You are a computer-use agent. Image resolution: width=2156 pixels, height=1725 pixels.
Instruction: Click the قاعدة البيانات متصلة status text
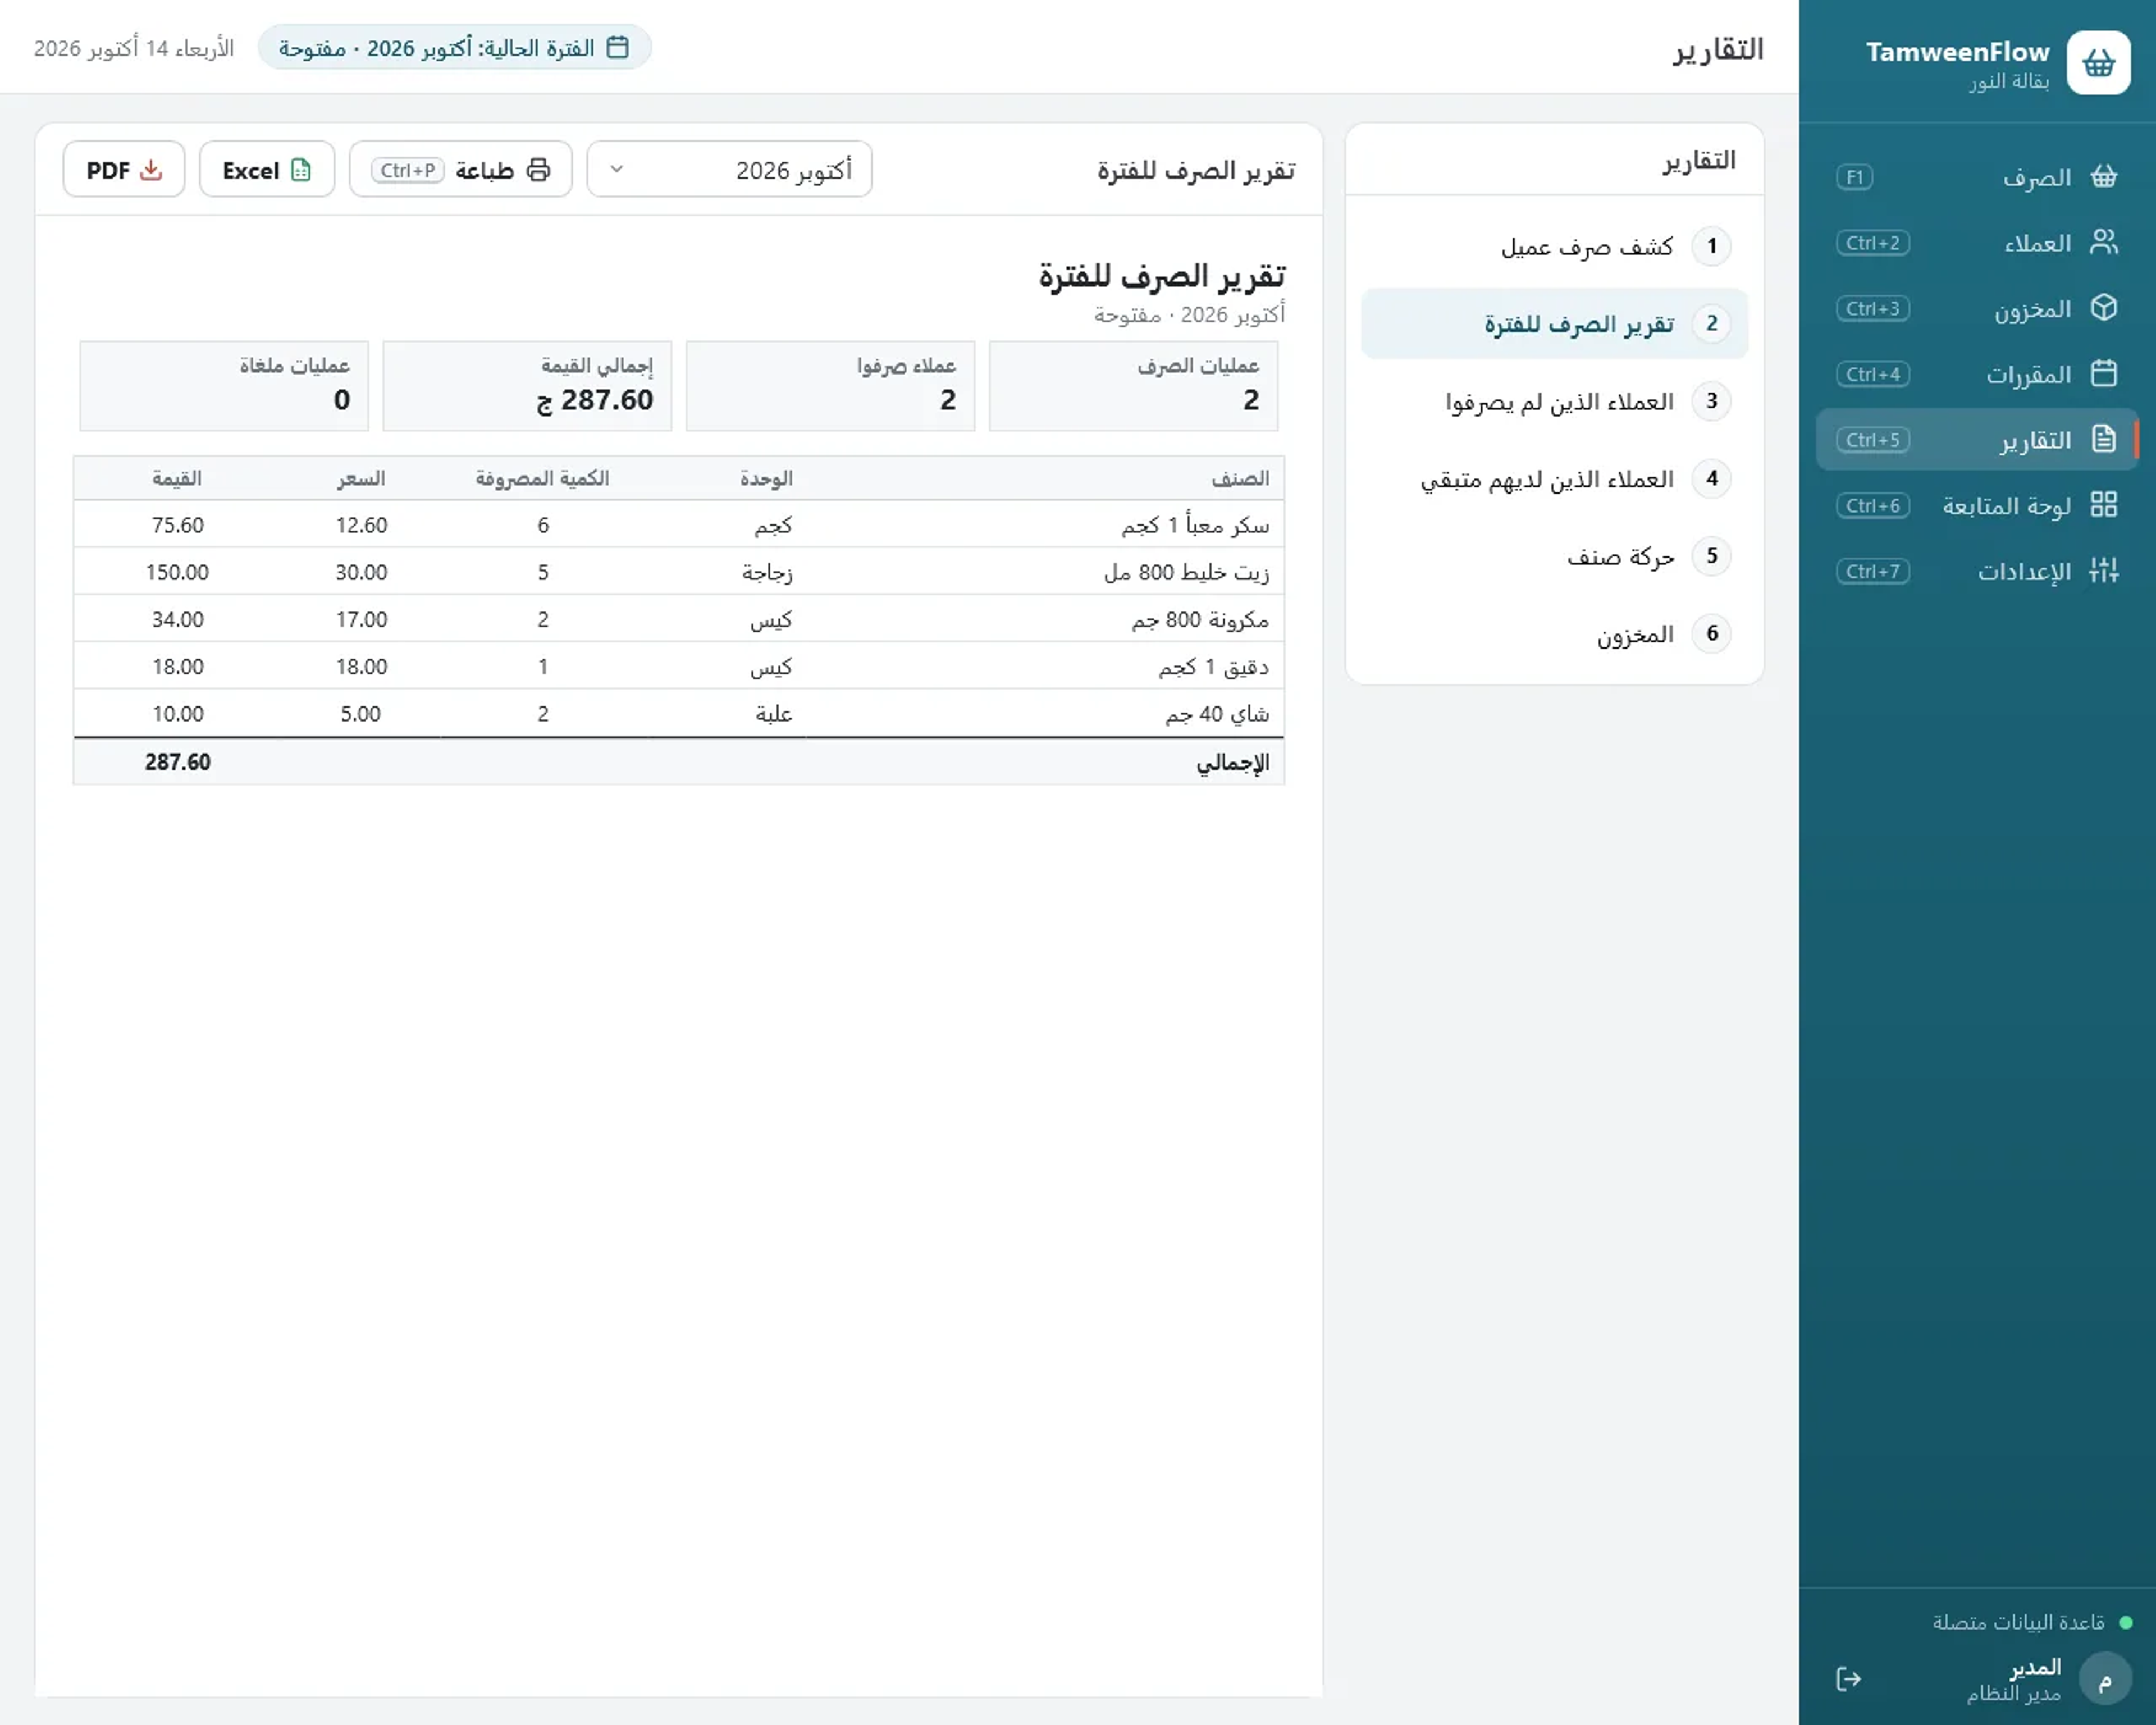click(2018, 1623)
